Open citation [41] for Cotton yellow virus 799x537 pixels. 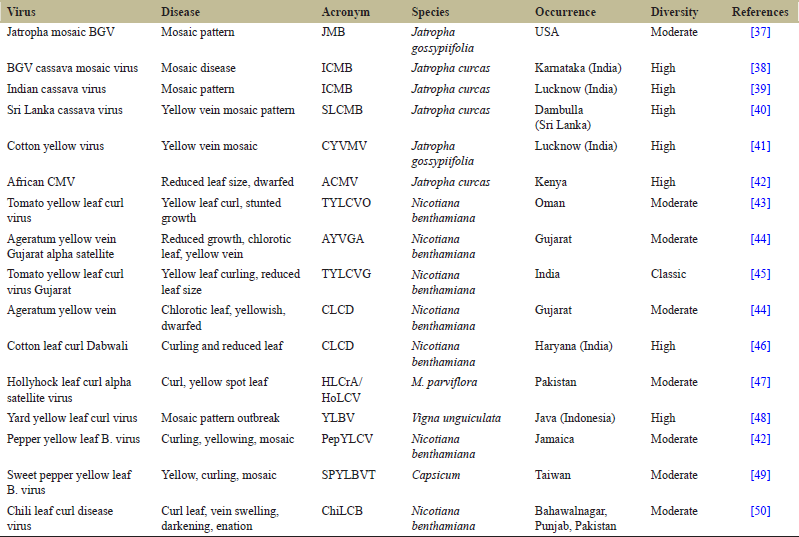pyautogui.click(x=760, y=146)
